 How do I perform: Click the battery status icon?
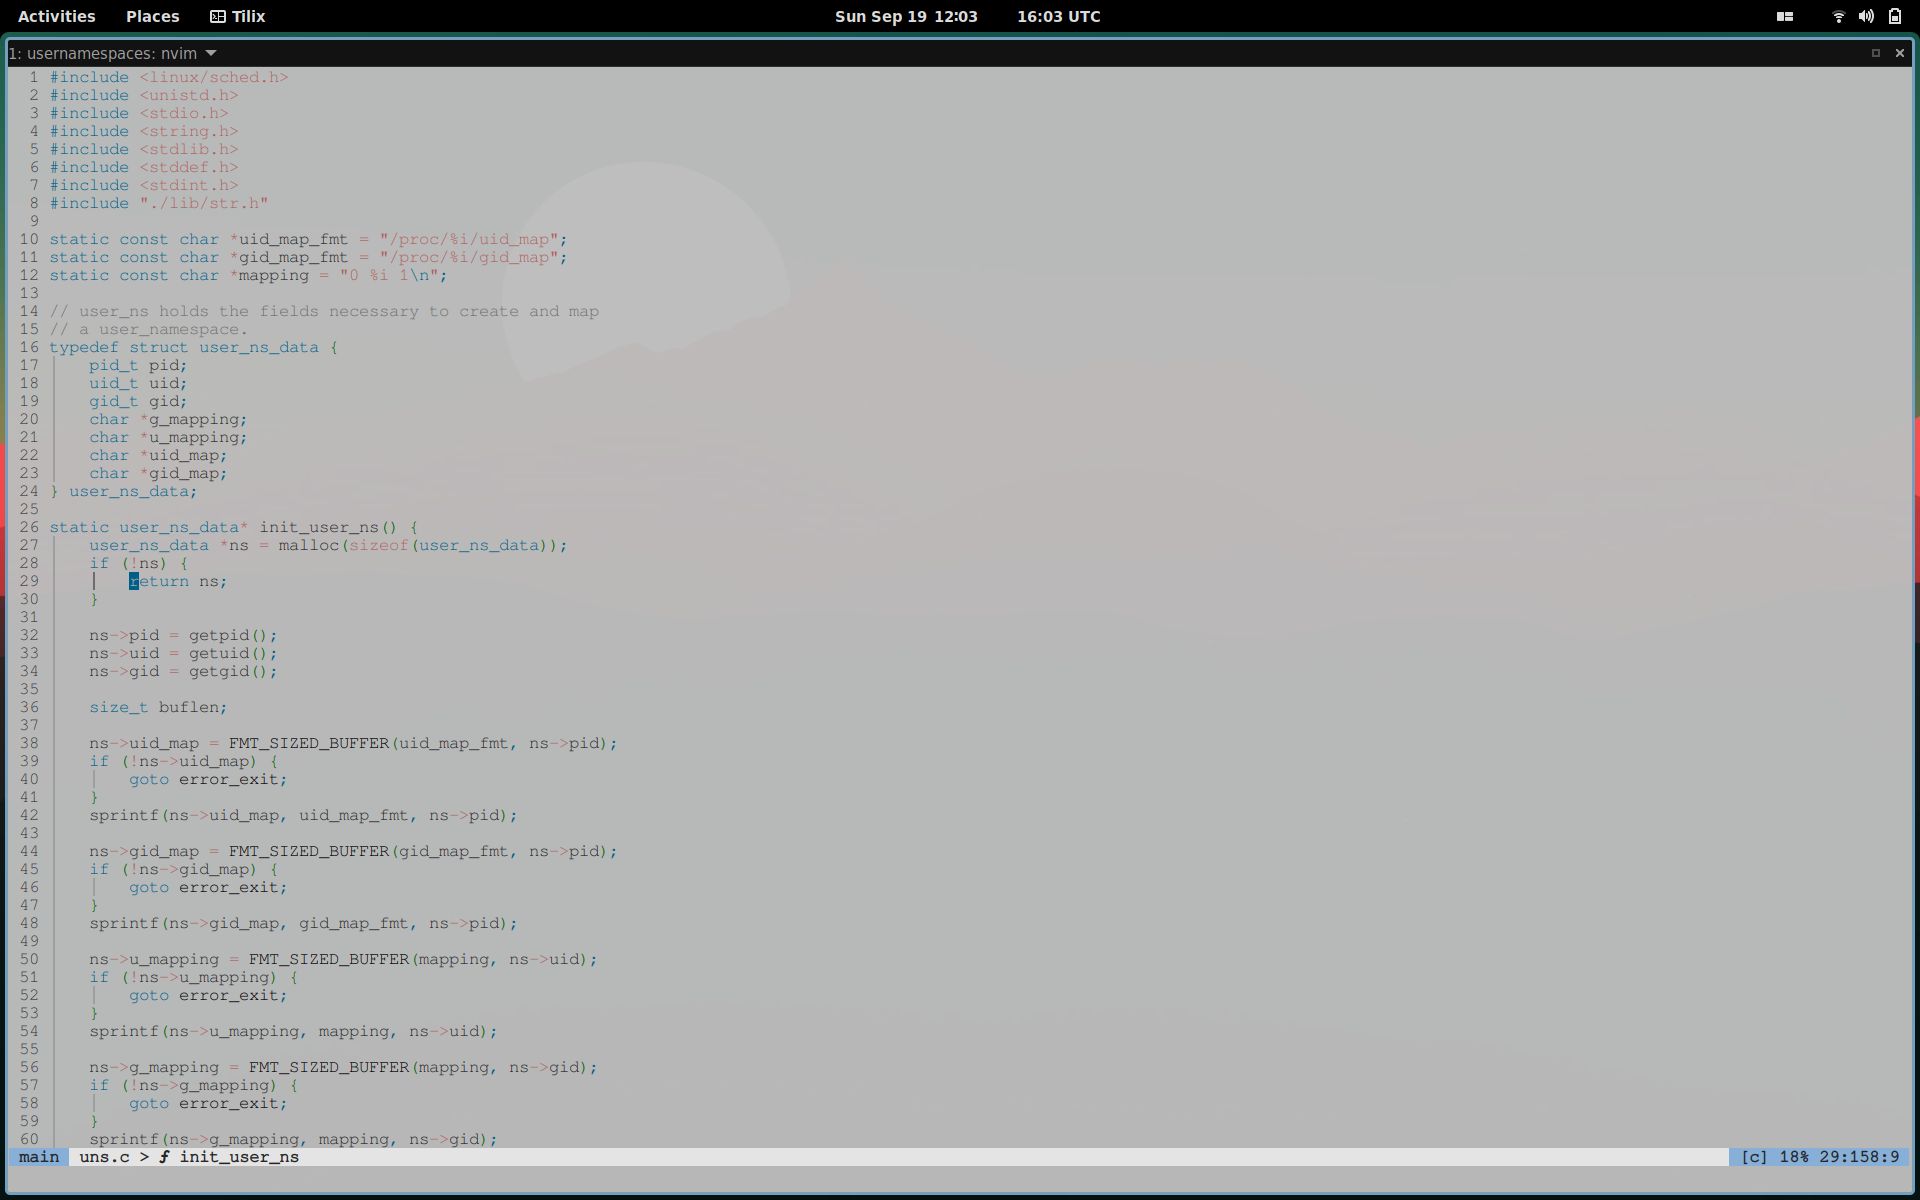pos(1895,16)
